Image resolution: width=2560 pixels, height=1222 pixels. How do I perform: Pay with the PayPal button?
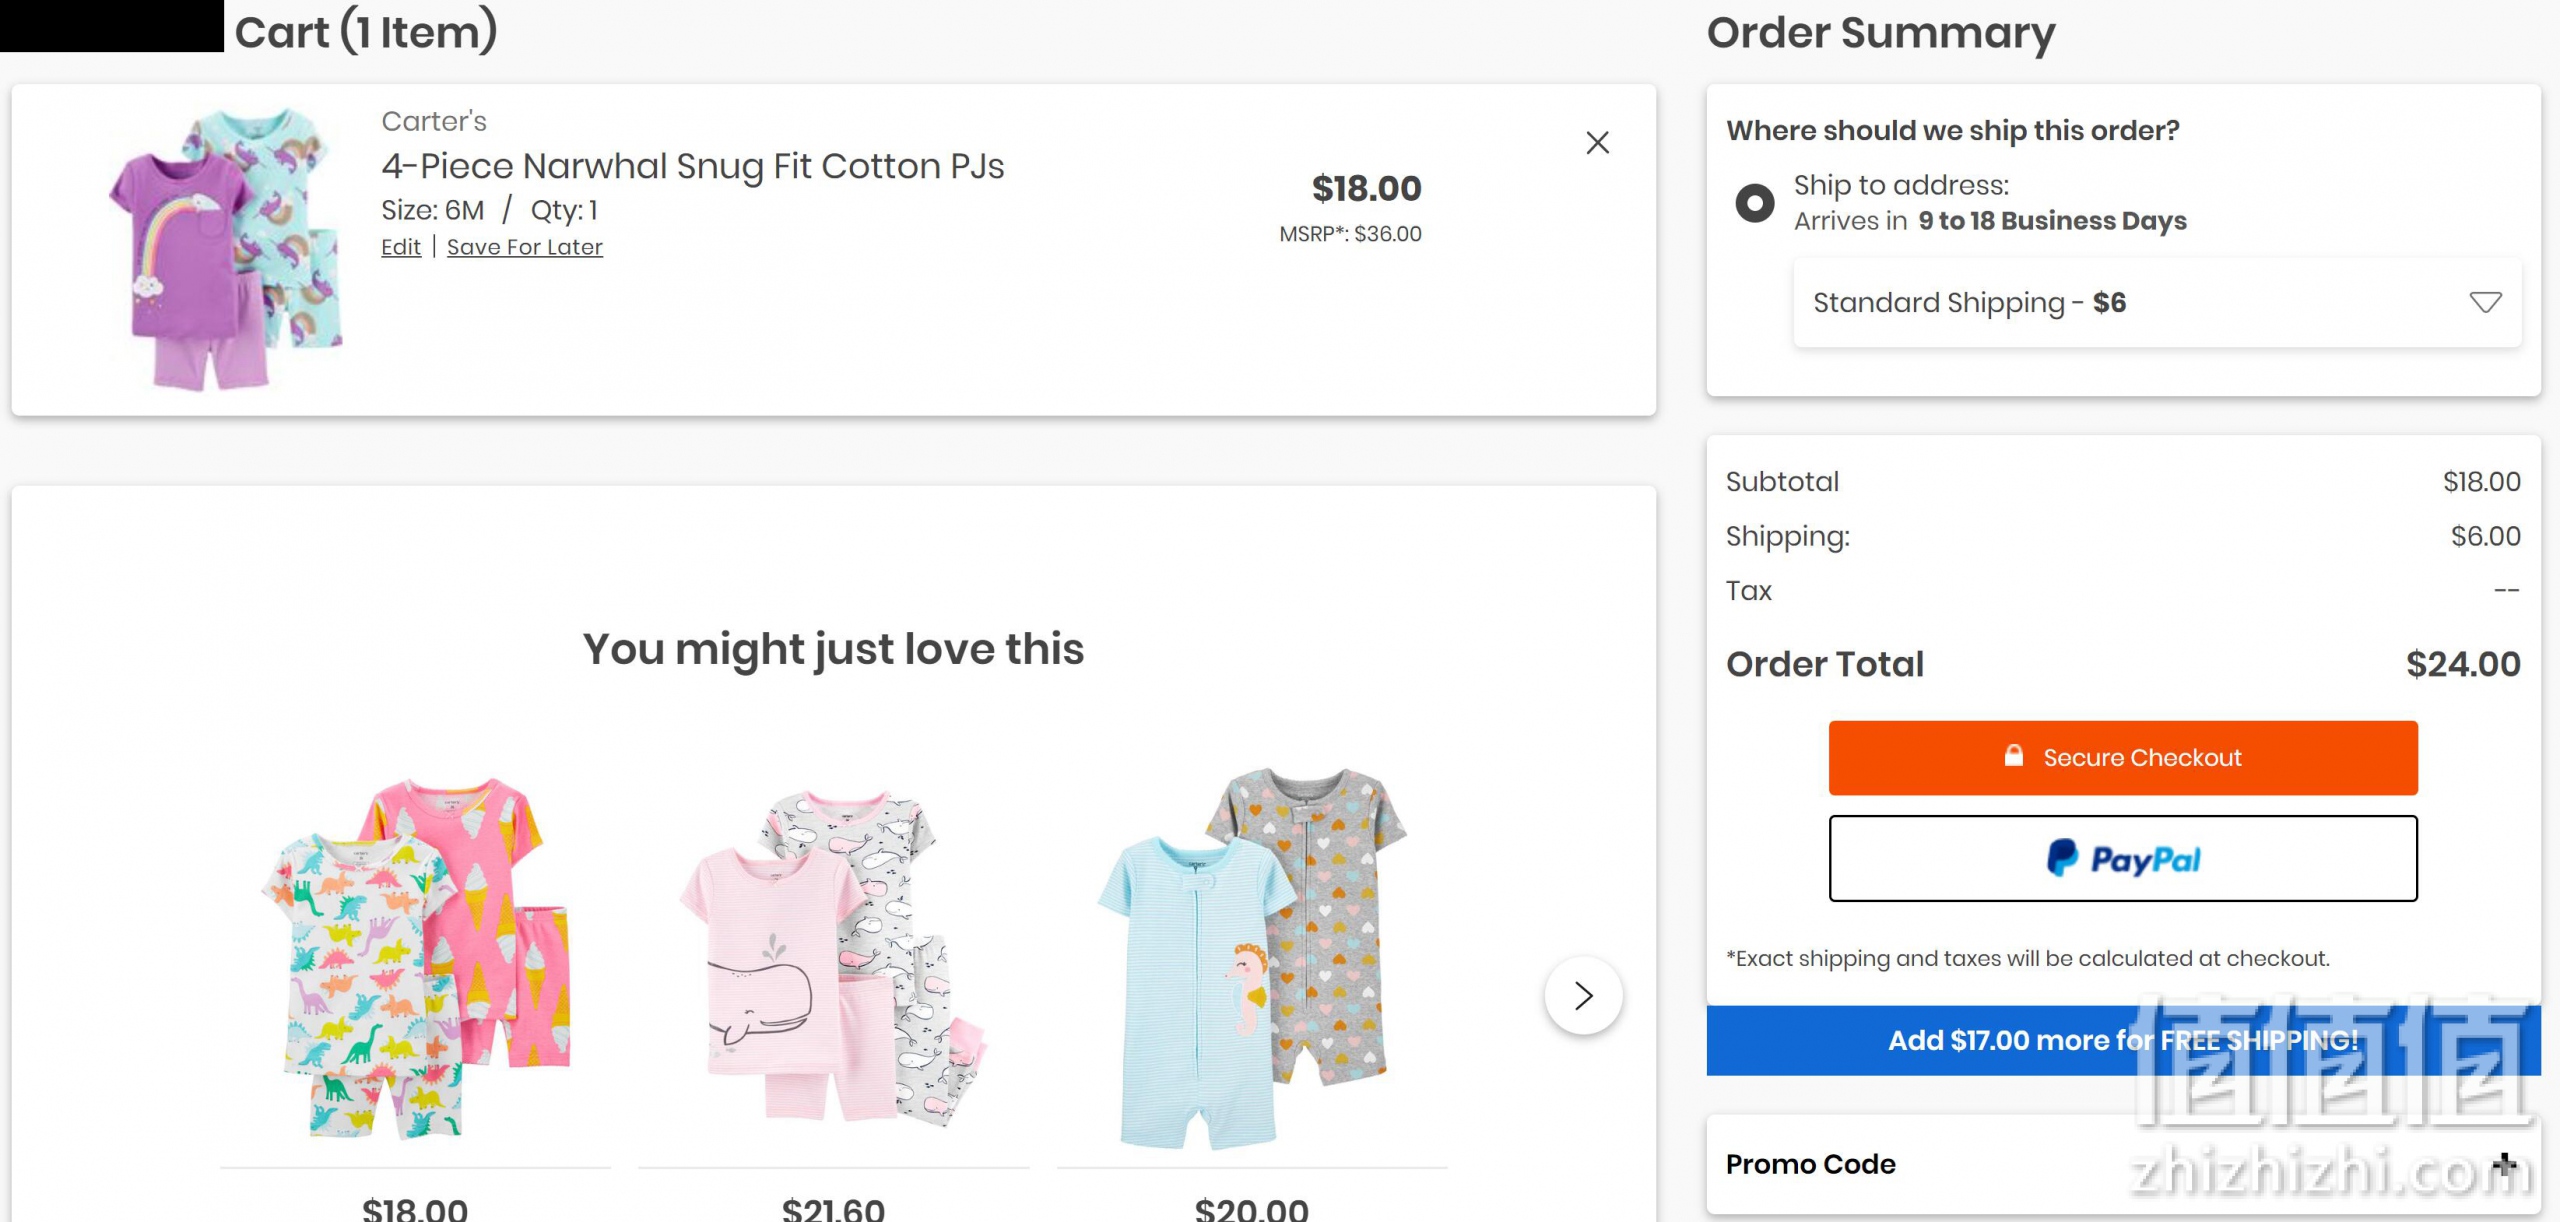coord(2123,858)
